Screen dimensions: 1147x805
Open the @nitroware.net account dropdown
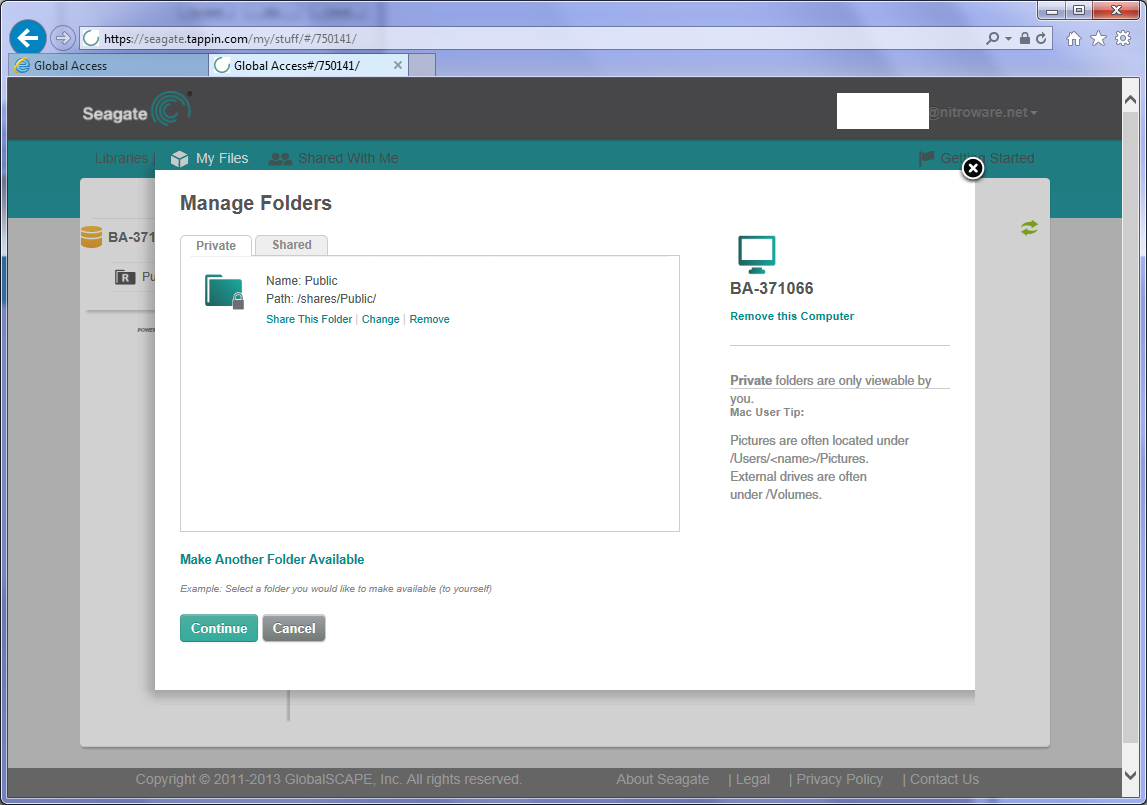[982, 112]
